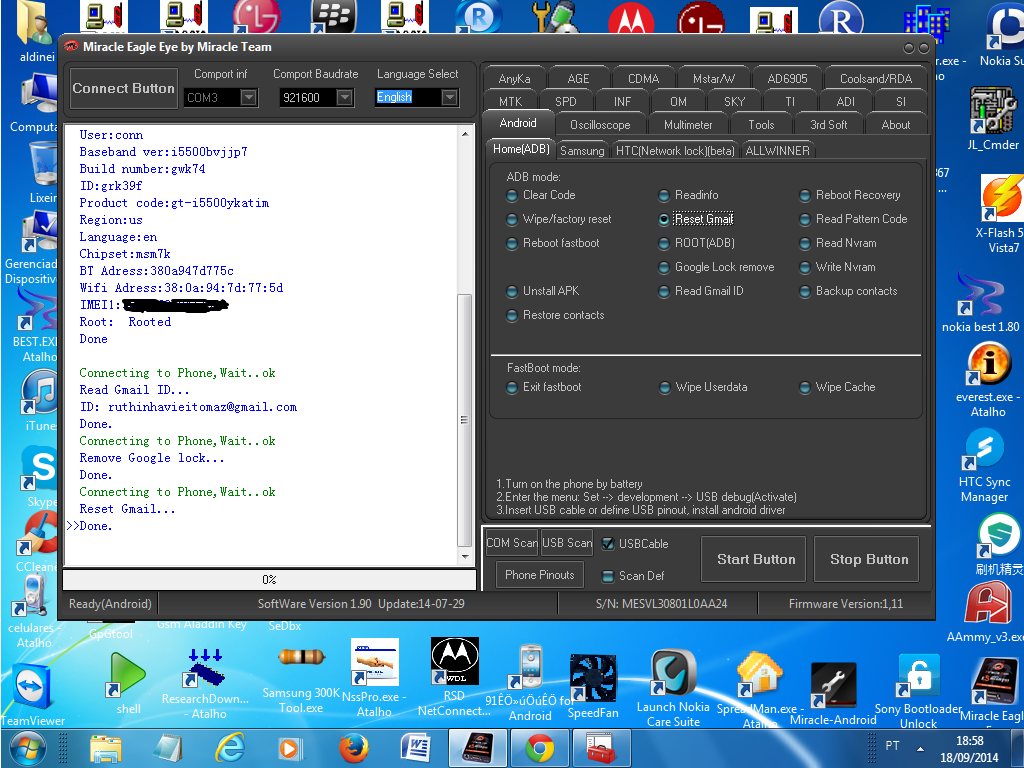
Task: Click the Connect Button
Action: [123, 88]
